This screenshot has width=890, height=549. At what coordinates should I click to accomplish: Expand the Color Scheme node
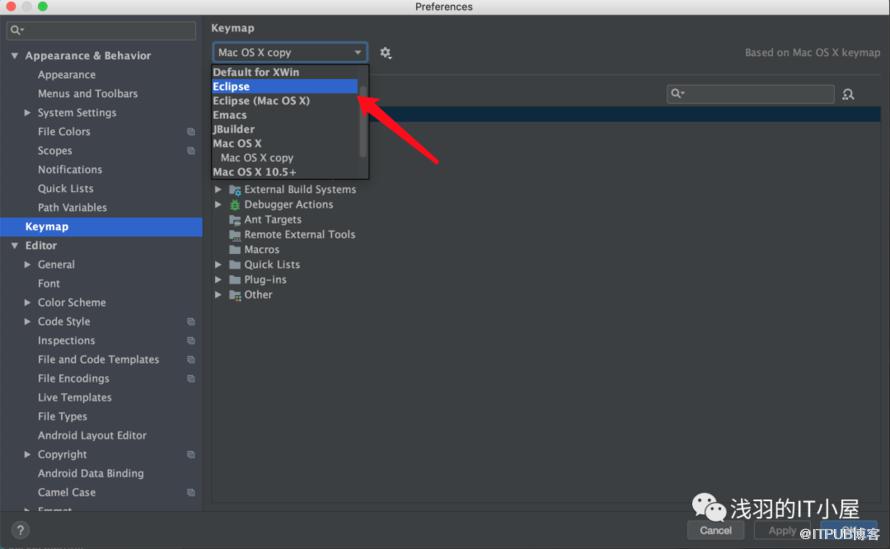pos(27,303)
